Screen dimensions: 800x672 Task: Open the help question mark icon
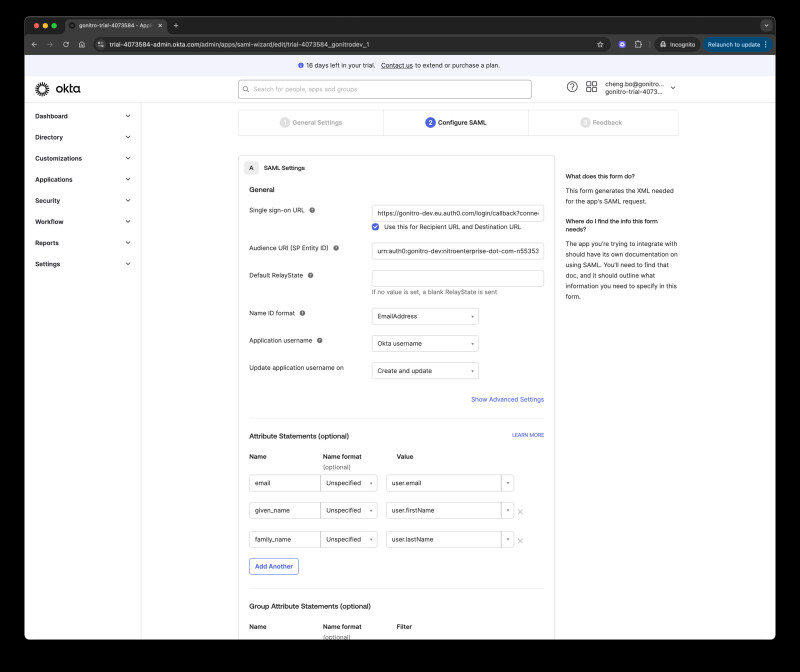click(x=572, y=87)
